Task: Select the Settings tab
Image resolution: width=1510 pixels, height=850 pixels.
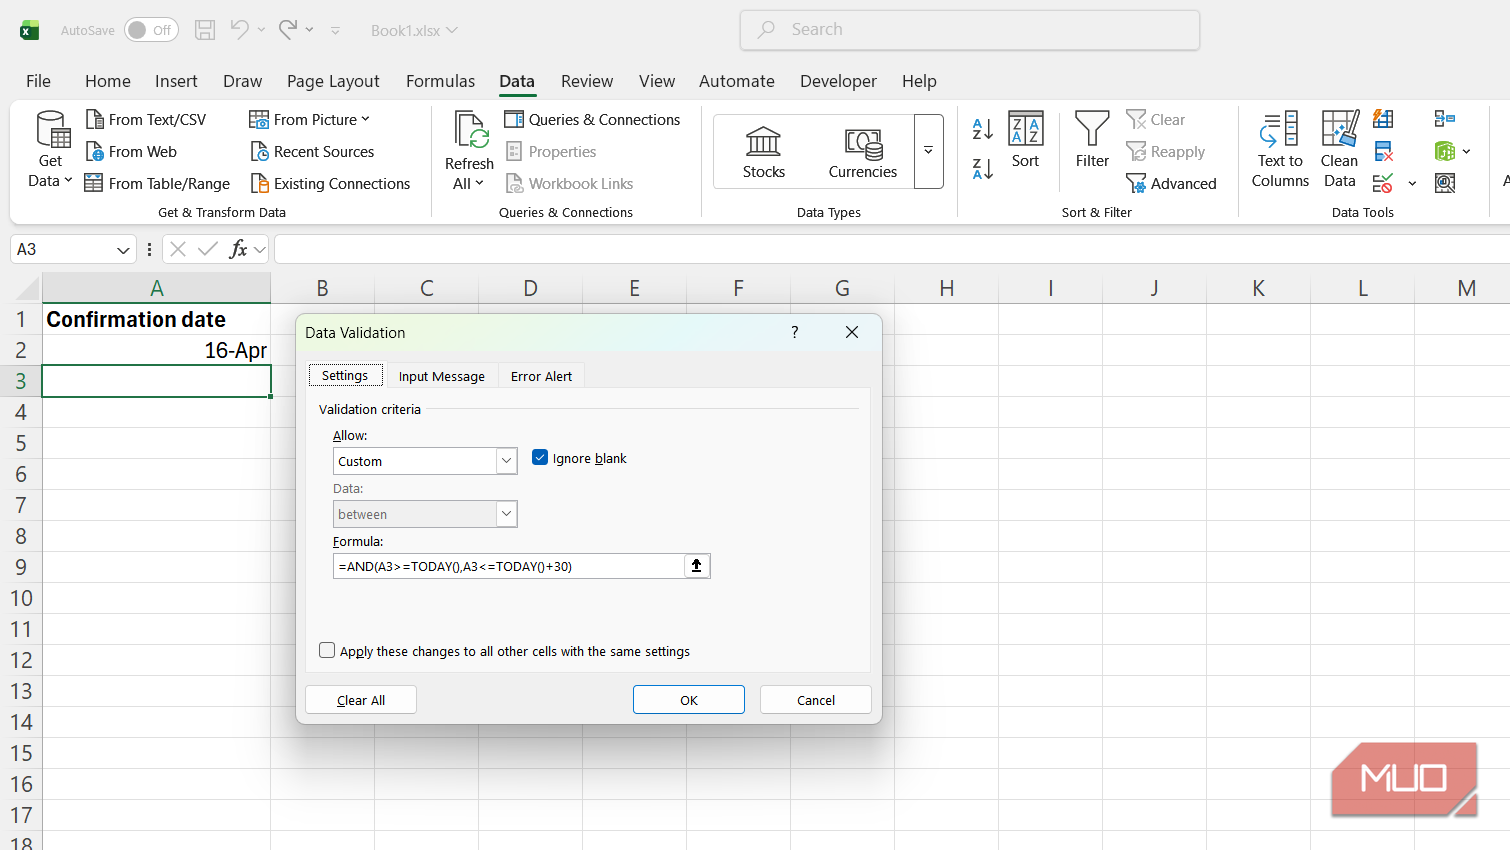Action: (x=345, y=375)
